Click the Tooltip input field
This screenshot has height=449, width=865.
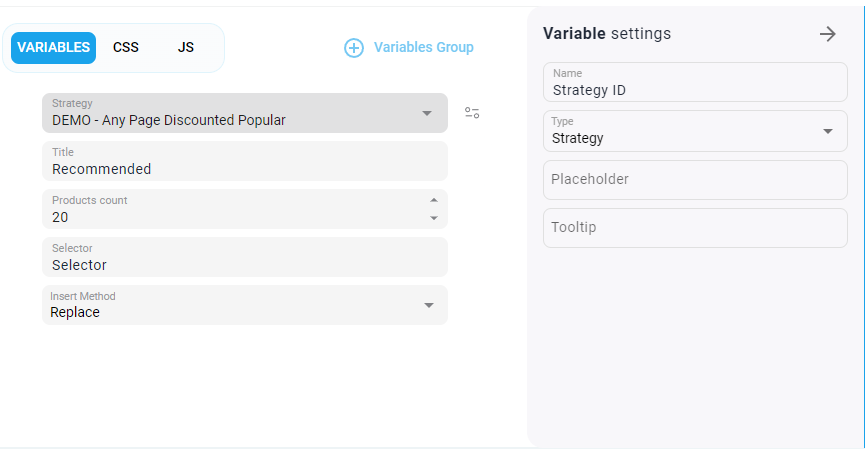tap(694, 228)
